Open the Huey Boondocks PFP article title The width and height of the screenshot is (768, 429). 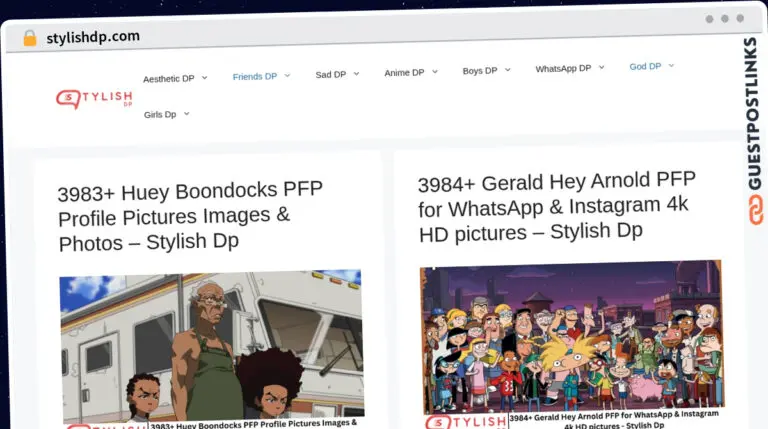click(190, 215)
